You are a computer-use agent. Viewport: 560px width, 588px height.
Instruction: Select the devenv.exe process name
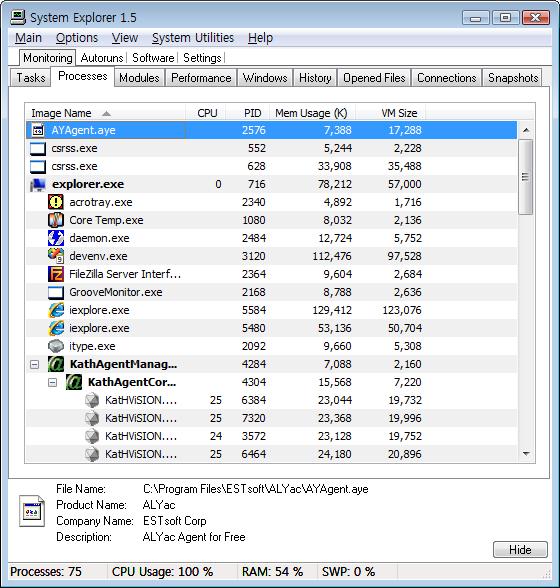(98, 256)
